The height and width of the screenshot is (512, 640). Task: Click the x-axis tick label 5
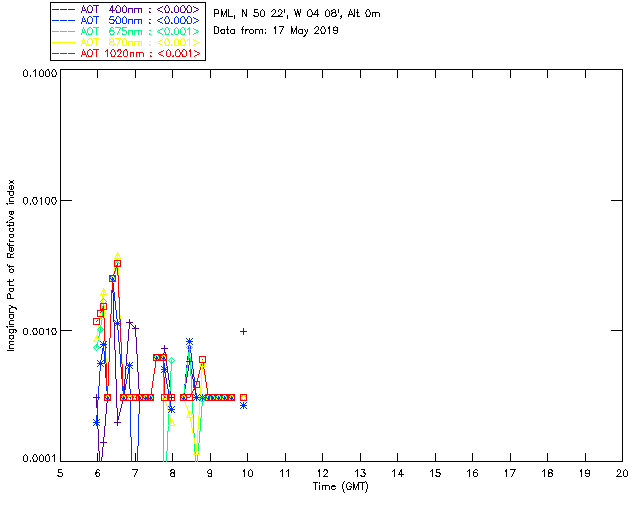60,473
